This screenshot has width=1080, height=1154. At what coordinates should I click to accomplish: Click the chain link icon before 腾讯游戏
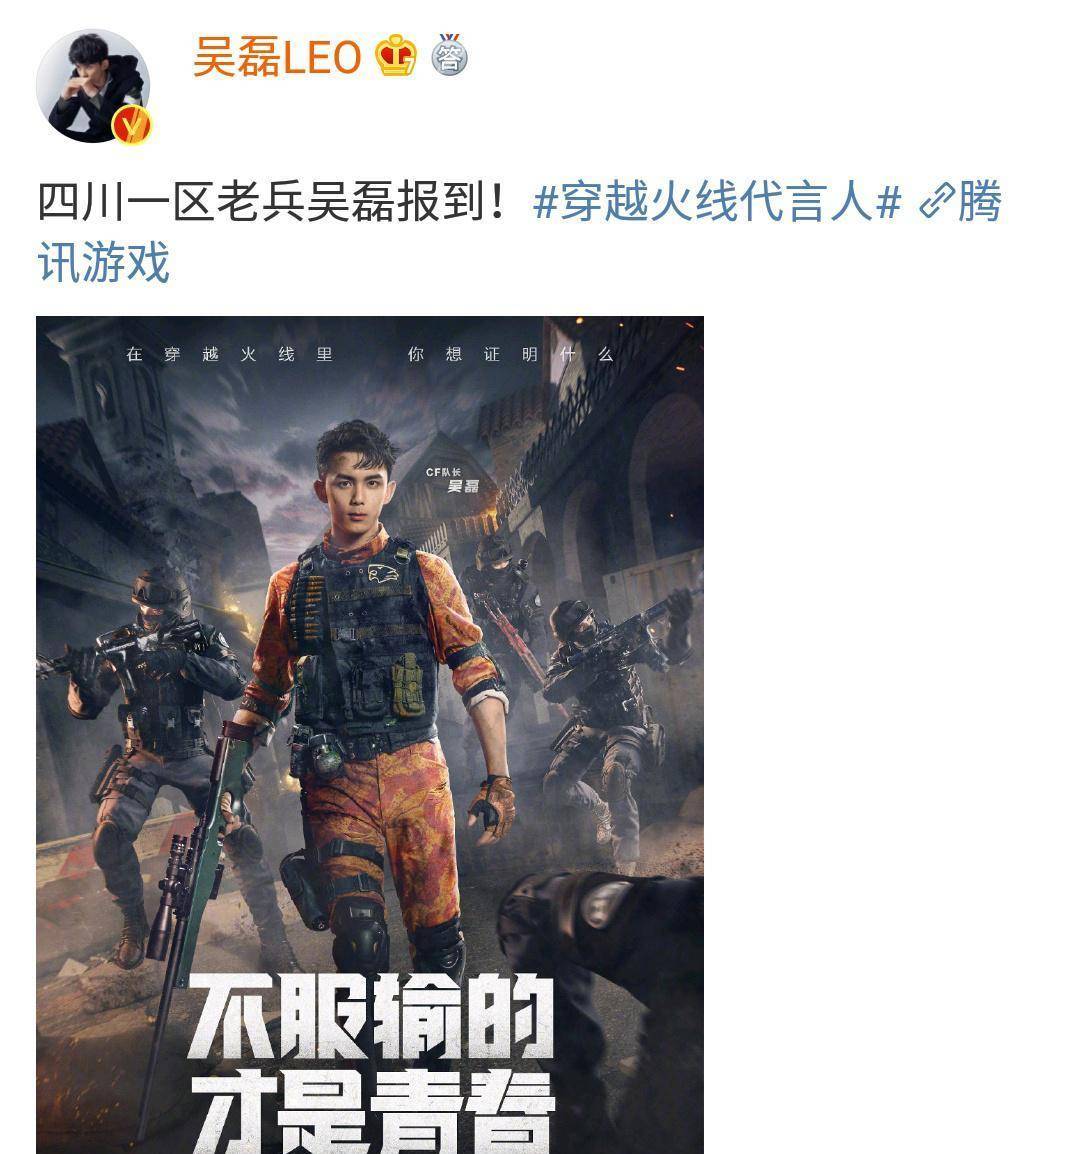[936, 202]
